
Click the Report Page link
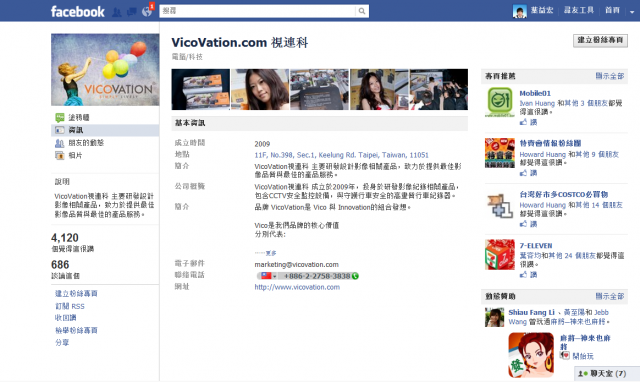(76, 330)
